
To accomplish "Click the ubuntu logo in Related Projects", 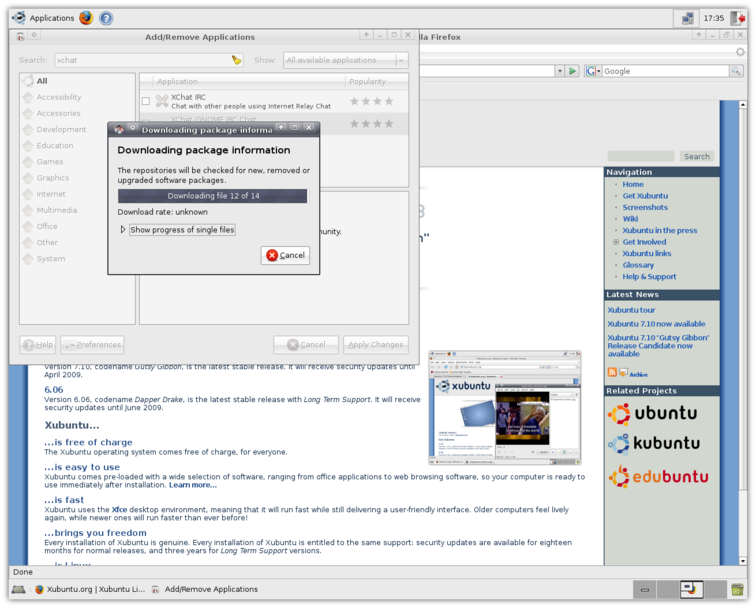I will pos(653,414).
